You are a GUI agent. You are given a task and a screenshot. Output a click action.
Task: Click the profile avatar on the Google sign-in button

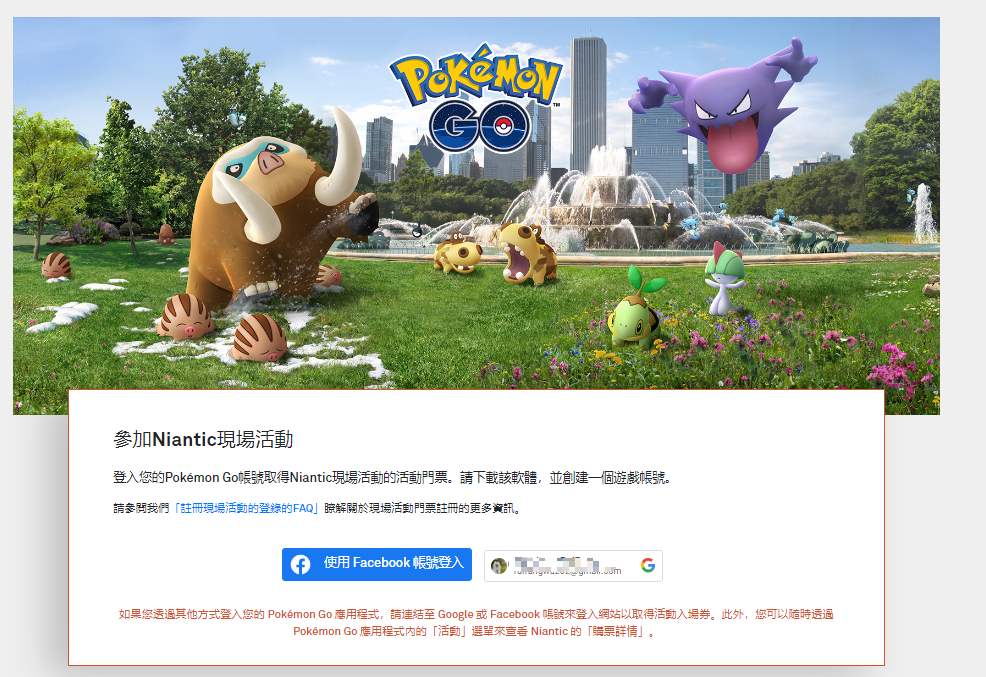pyautogui.click(x=497, y=563)
